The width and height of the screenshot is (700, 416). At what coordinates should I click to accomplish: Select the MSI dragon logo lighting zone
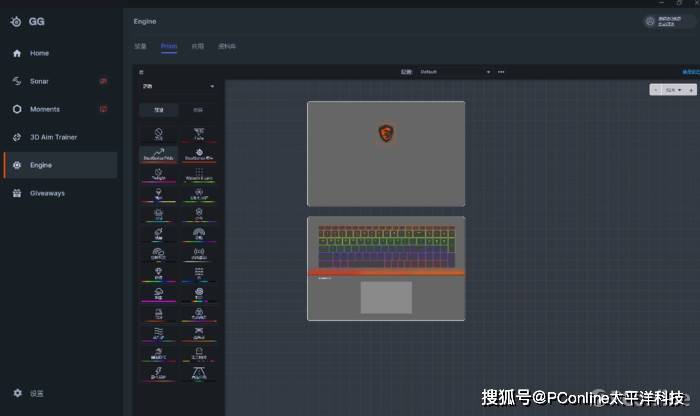point(386,133)
